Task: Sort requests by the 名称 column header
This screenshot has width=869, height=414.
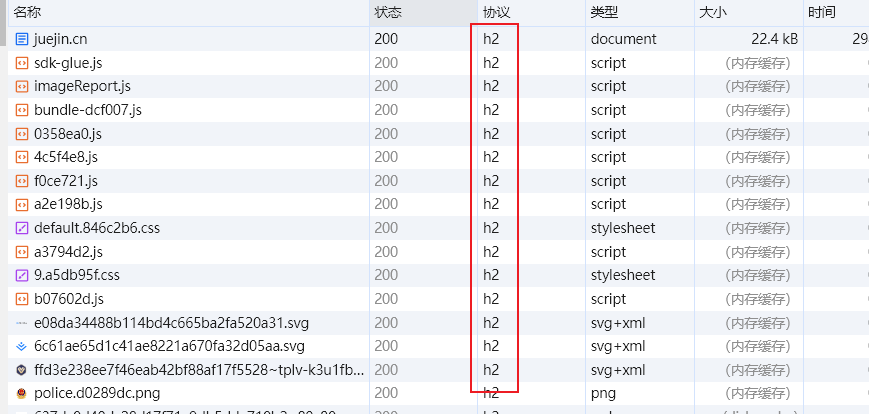Action: click(28, 12)
